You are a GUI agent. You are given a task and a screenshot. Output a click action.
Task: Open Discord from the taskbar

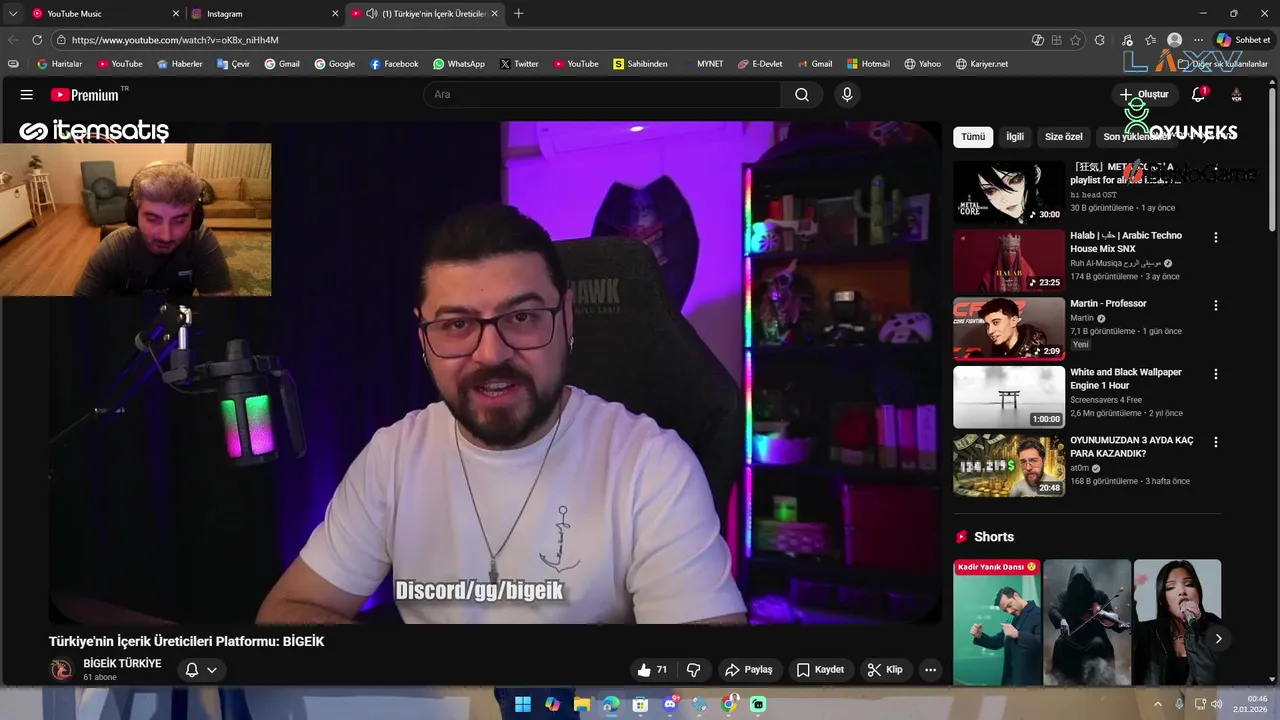point(670,704)
